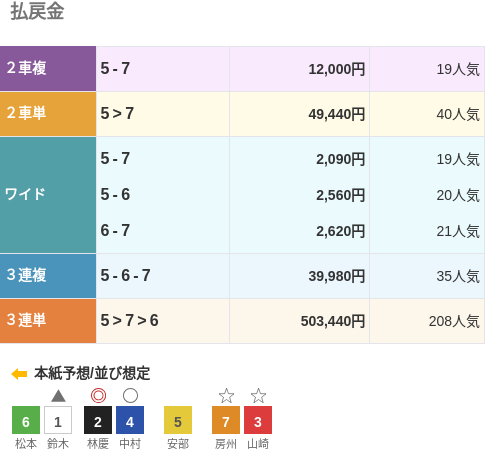Click the red double-circle mark above 2
This screenshot has height=468, width=485.
tap(98, 396)
